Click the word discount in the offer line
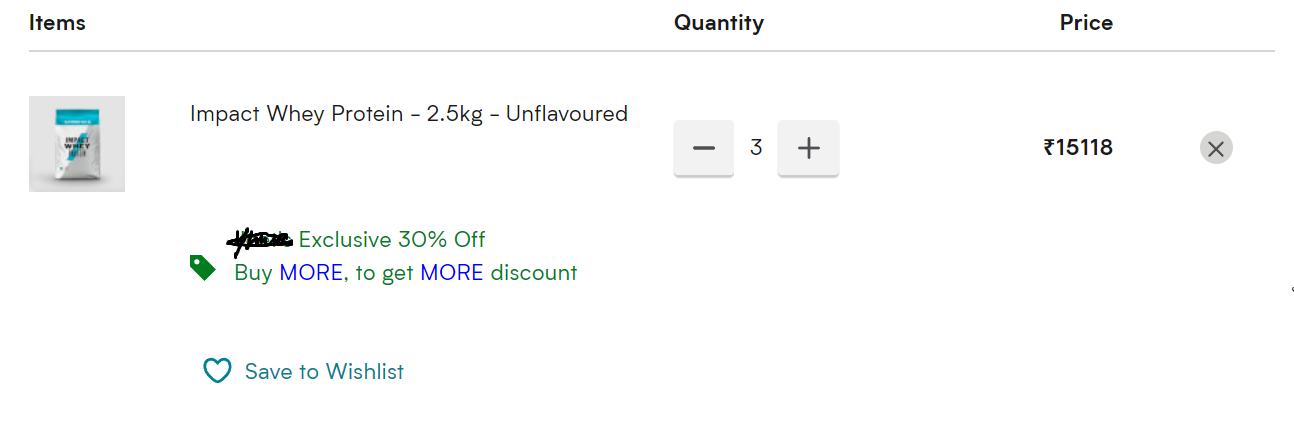The width and height of the screenshot is (1294, 432). click(x=534, y=273)
